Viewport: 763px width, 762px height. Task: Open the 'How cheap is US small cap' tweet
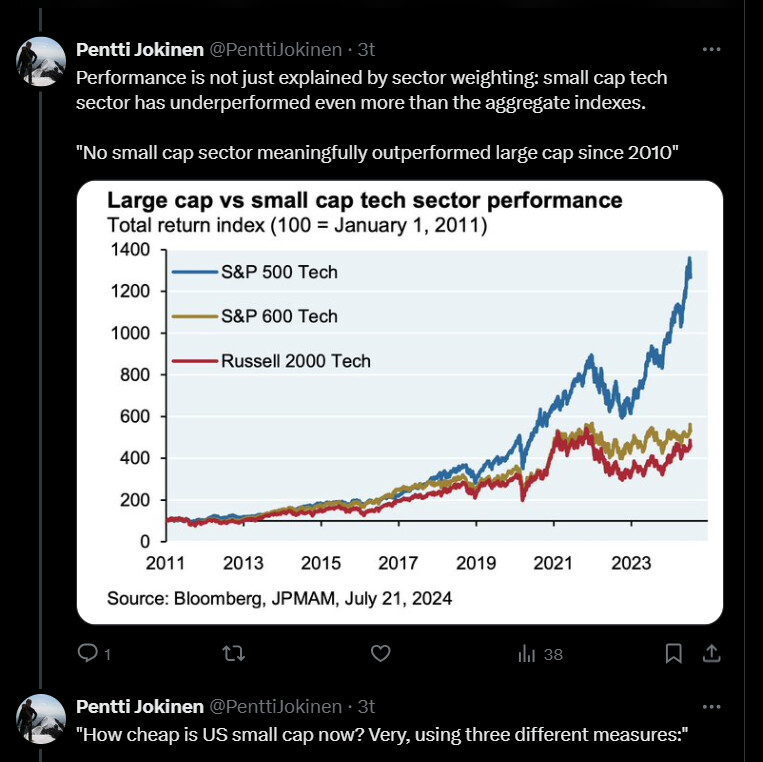382,734
